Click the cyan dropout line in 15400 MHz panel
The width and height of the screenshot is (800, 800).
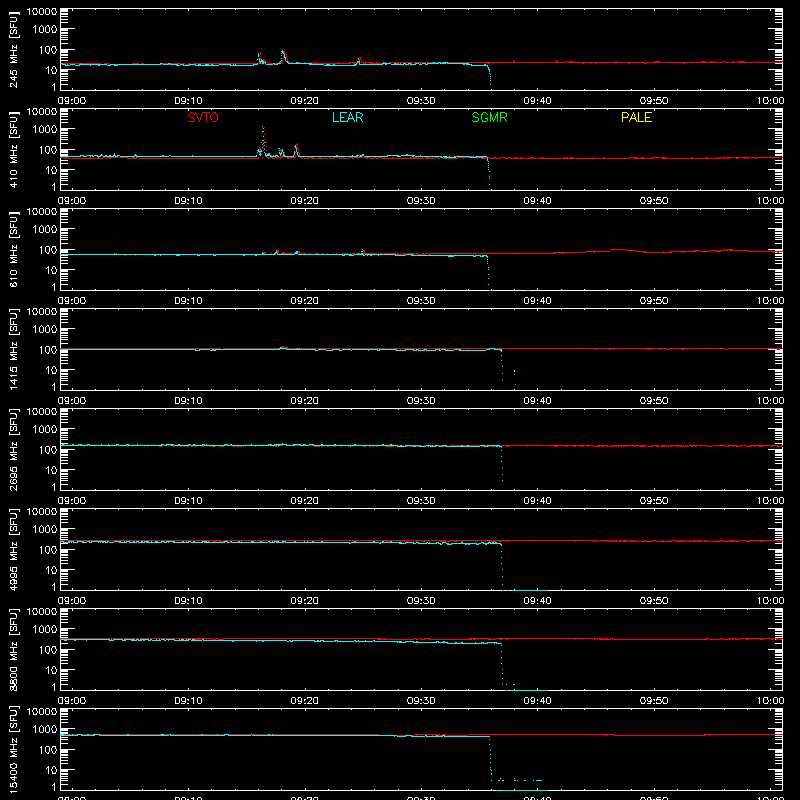click(x=490, y=758)
